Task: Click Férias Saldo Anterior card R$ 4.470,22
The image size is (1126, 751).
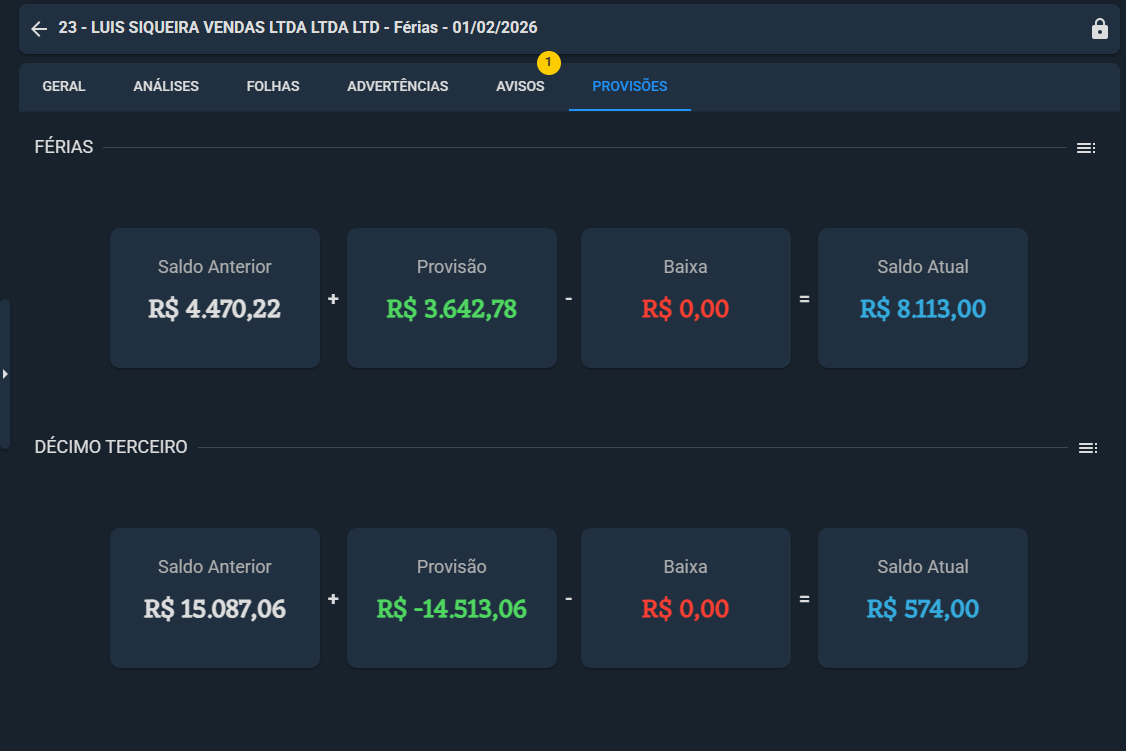Action: pos(215,298)
